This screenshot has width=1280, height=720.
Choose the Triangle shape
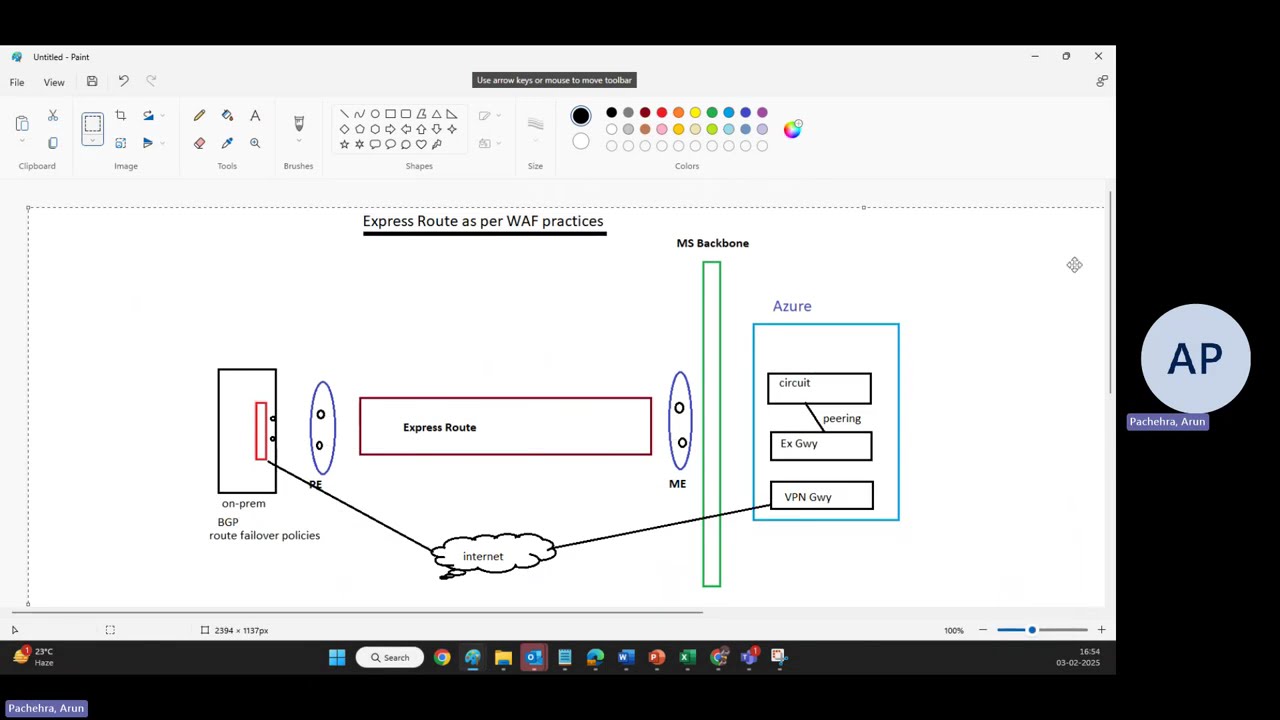(x=436, y=114)
